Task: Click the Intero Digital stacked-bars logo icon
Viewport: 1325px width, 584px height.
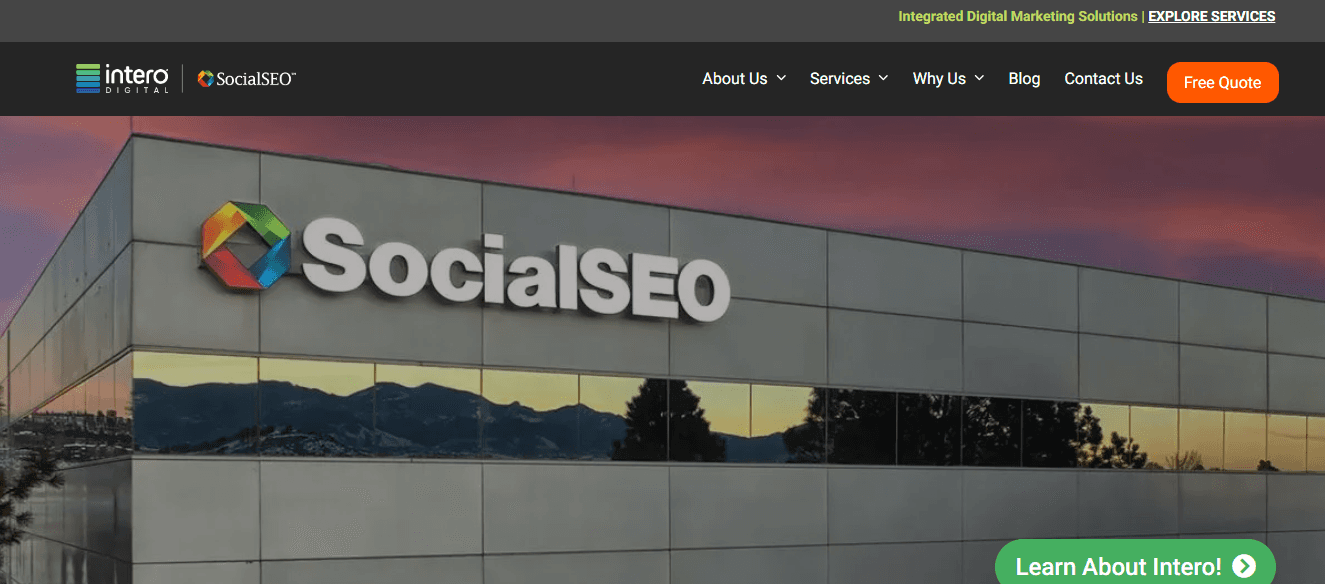Action: 88,78
